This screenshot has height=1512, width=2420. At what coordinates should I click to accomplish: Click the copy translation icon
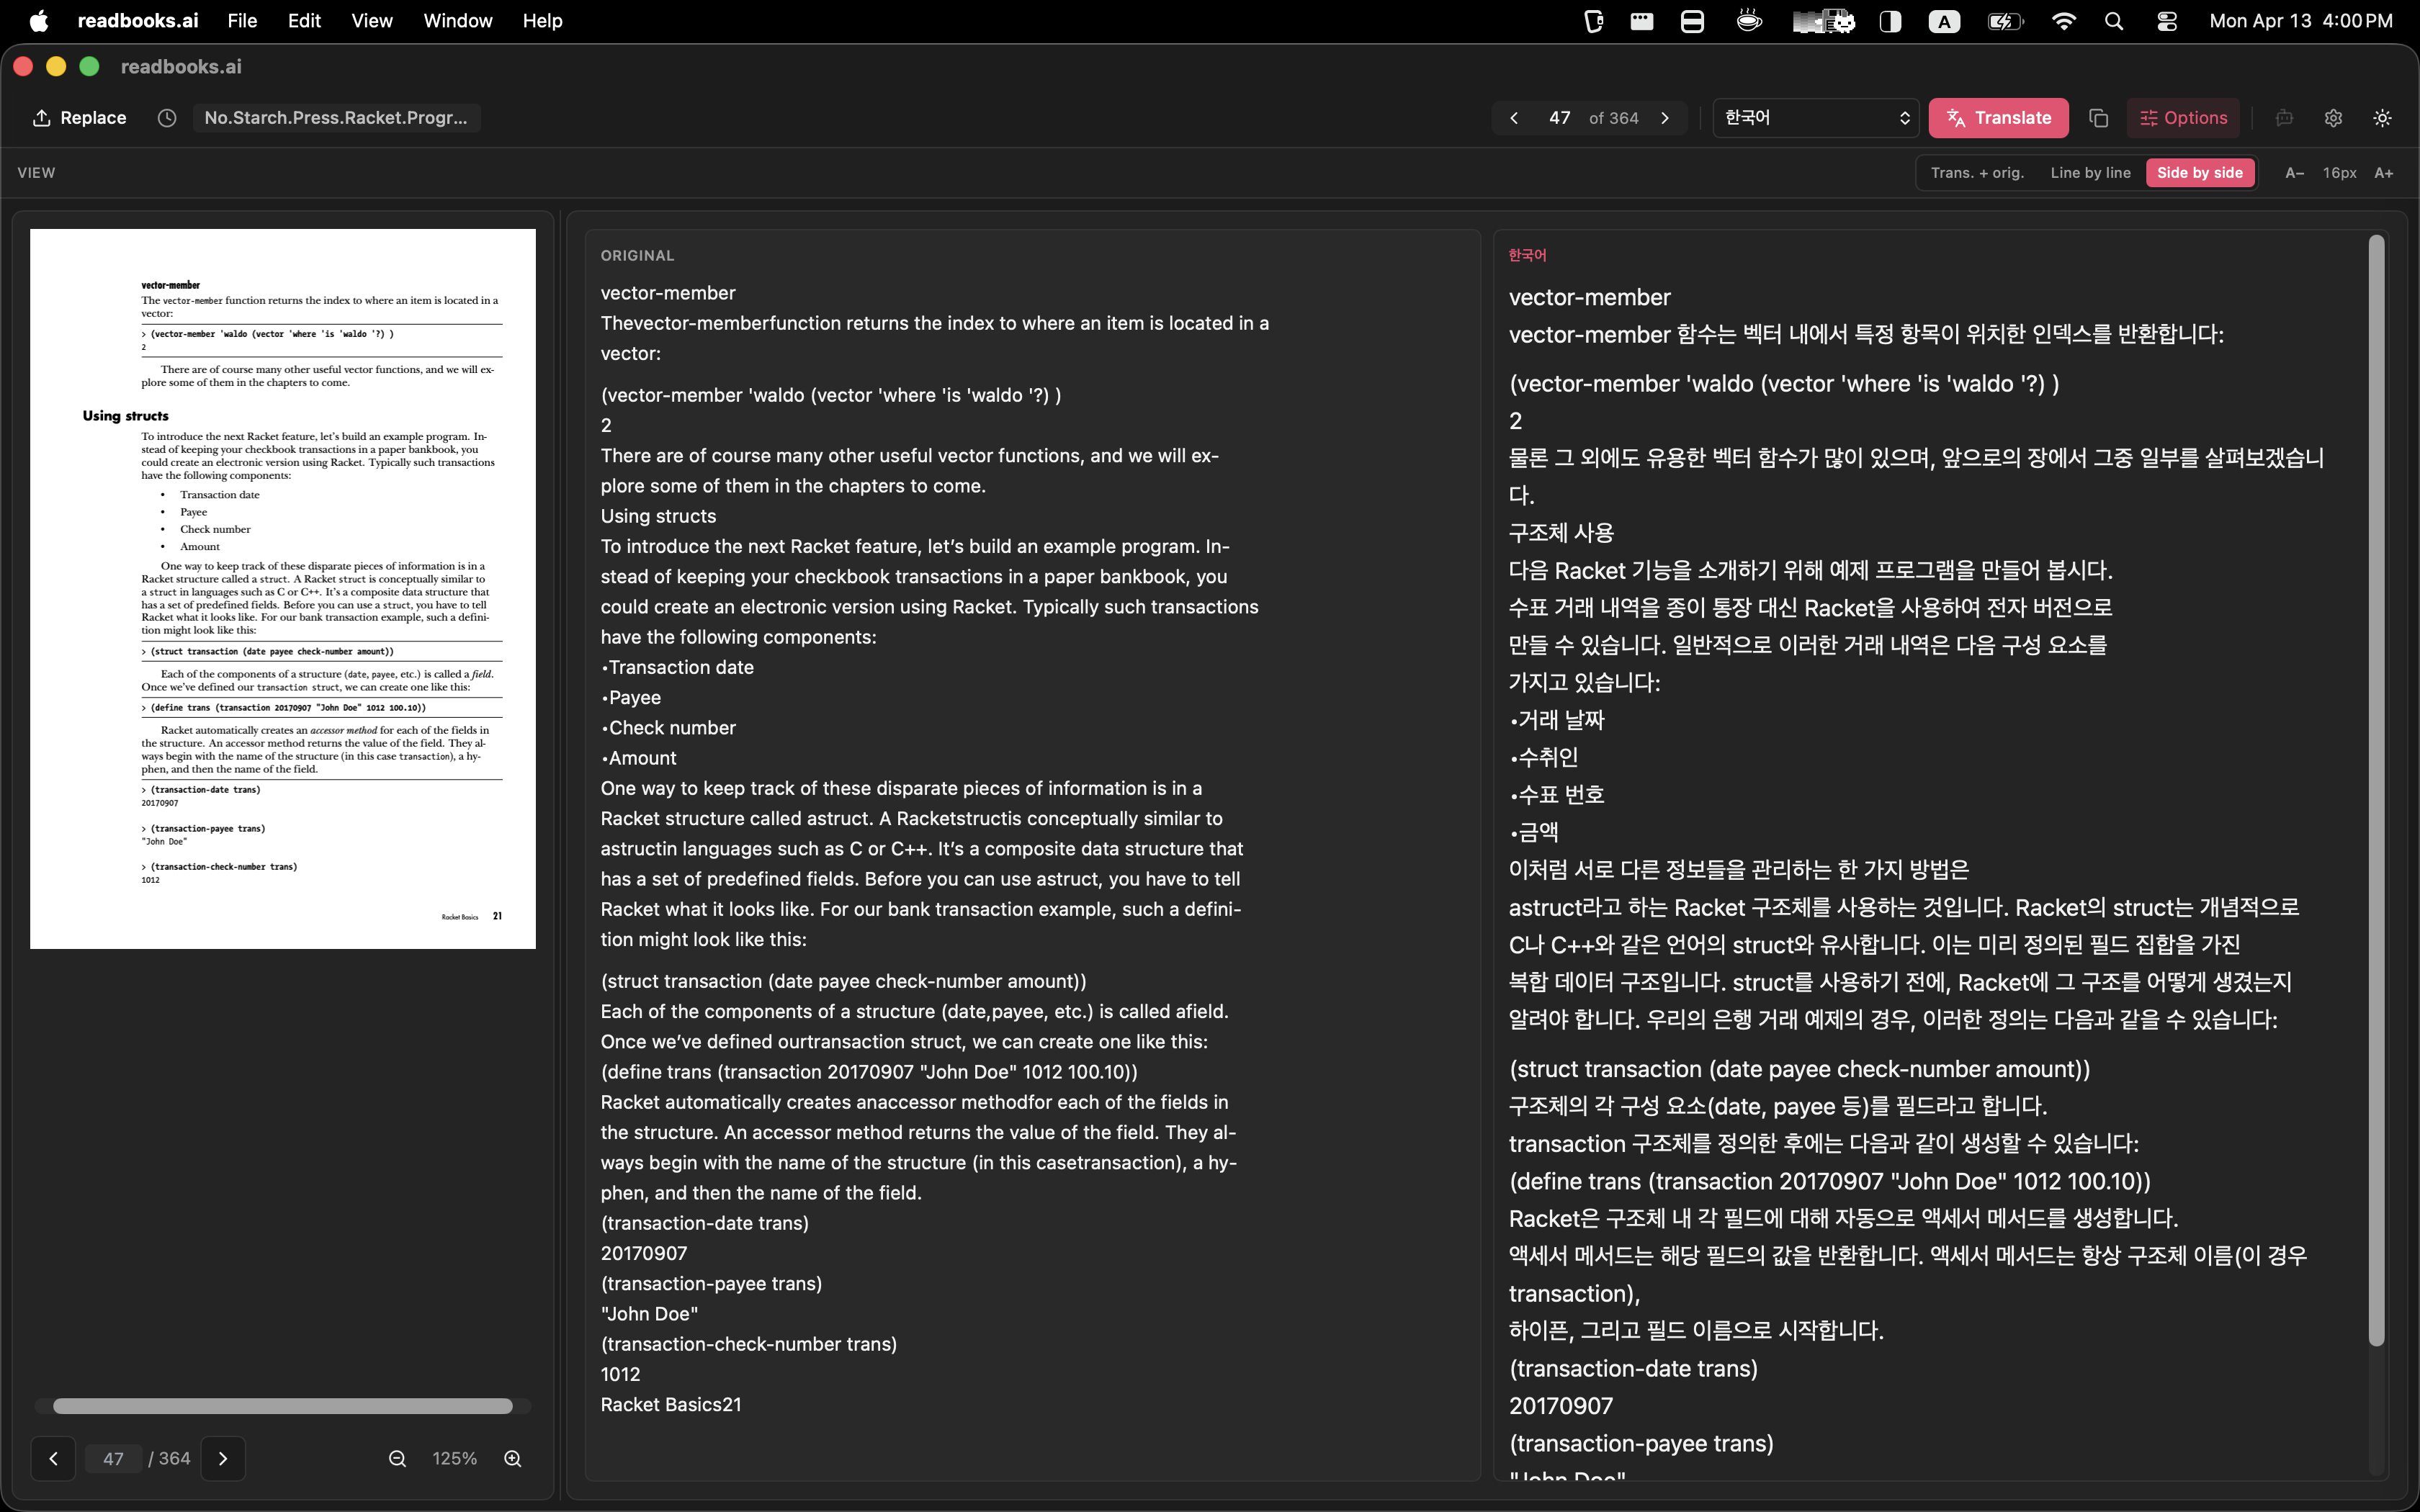click(2098, 118)
